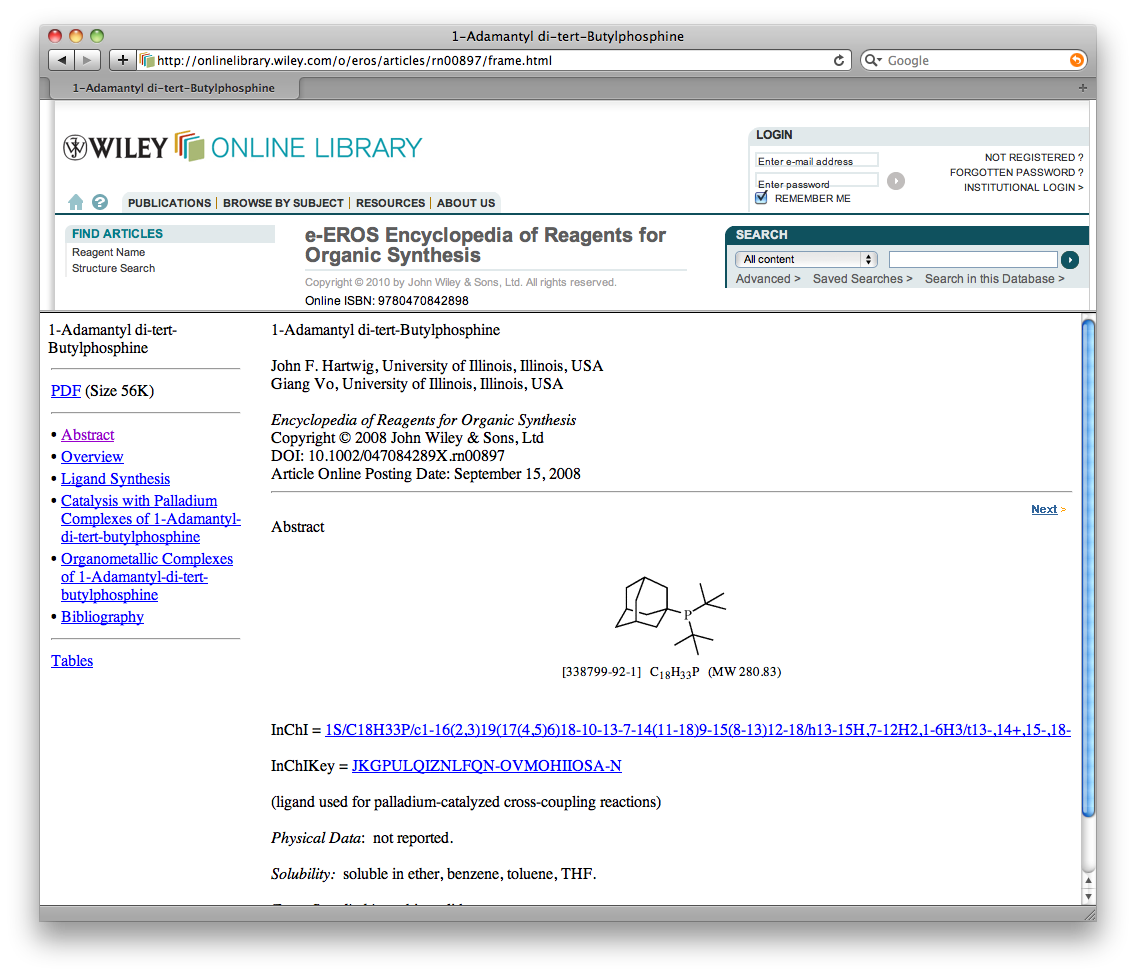This screenshot has width=1136, height=976.
Task: Open the All content dropdown
Action: coord(806,259)
